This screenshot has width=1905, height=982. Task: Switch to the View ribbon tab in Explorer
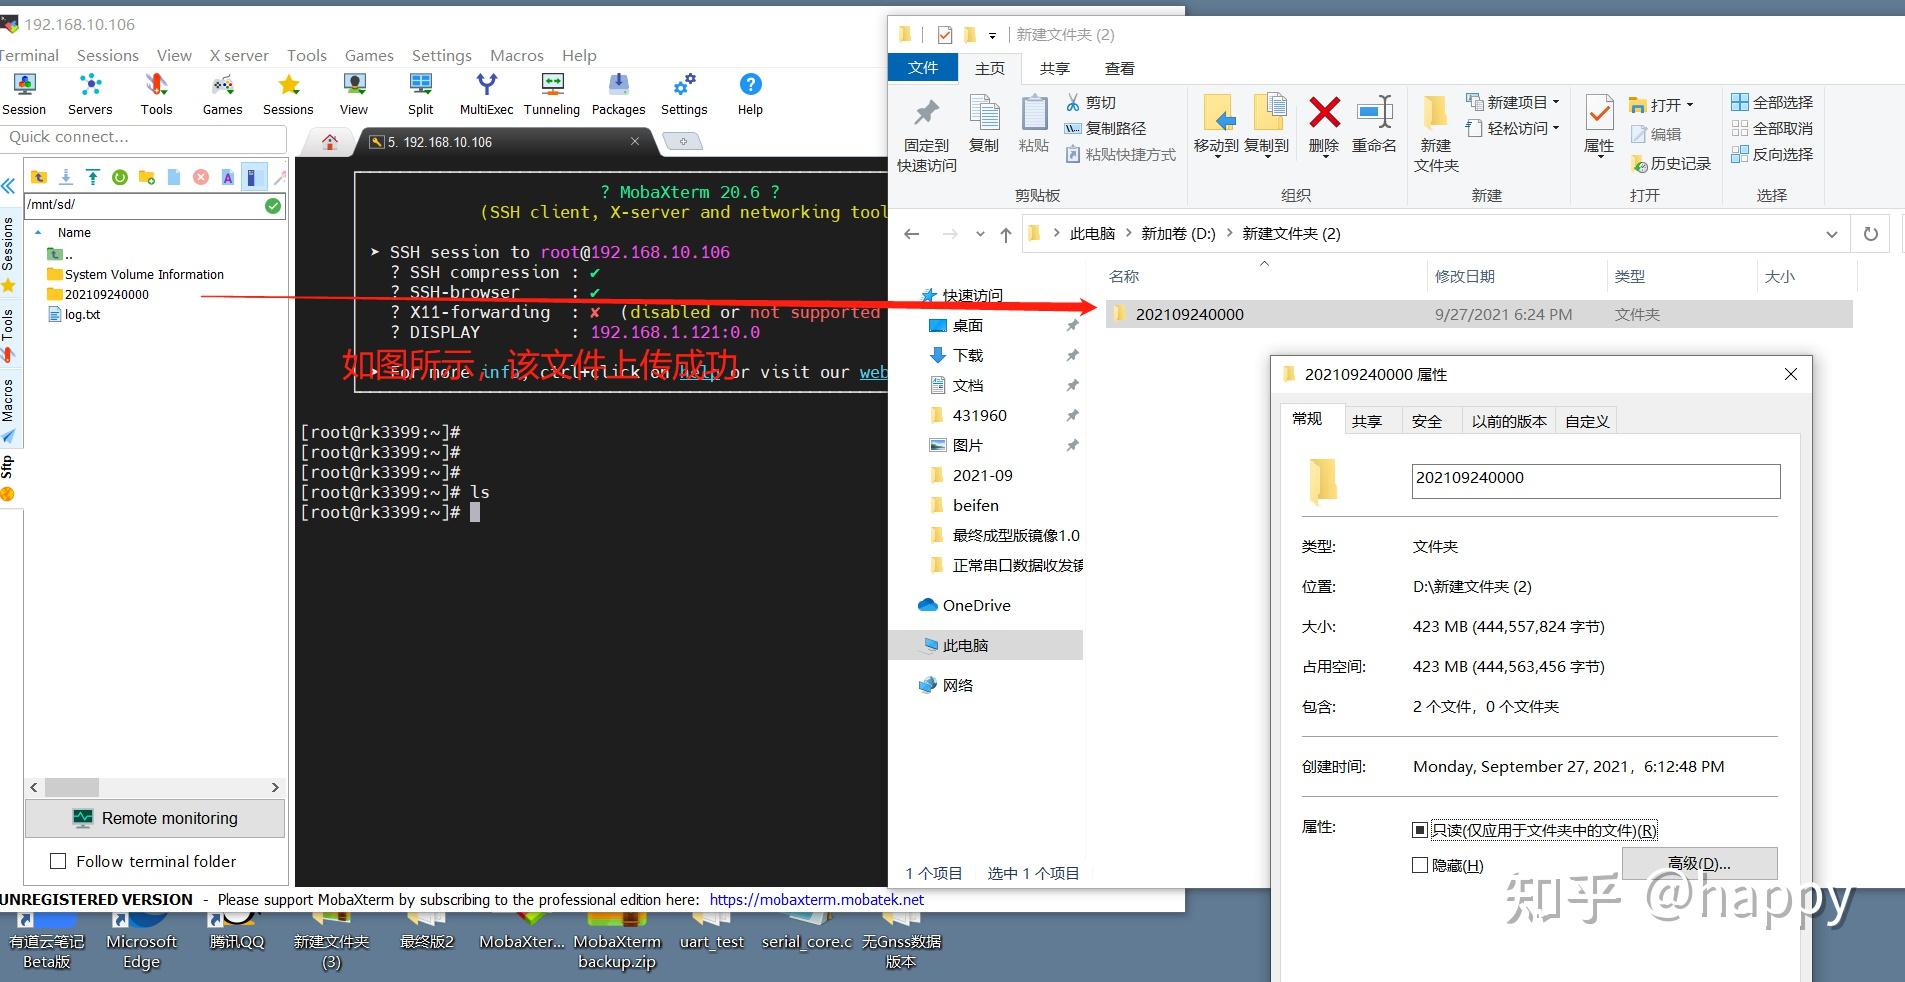[x=1119, y=68]
